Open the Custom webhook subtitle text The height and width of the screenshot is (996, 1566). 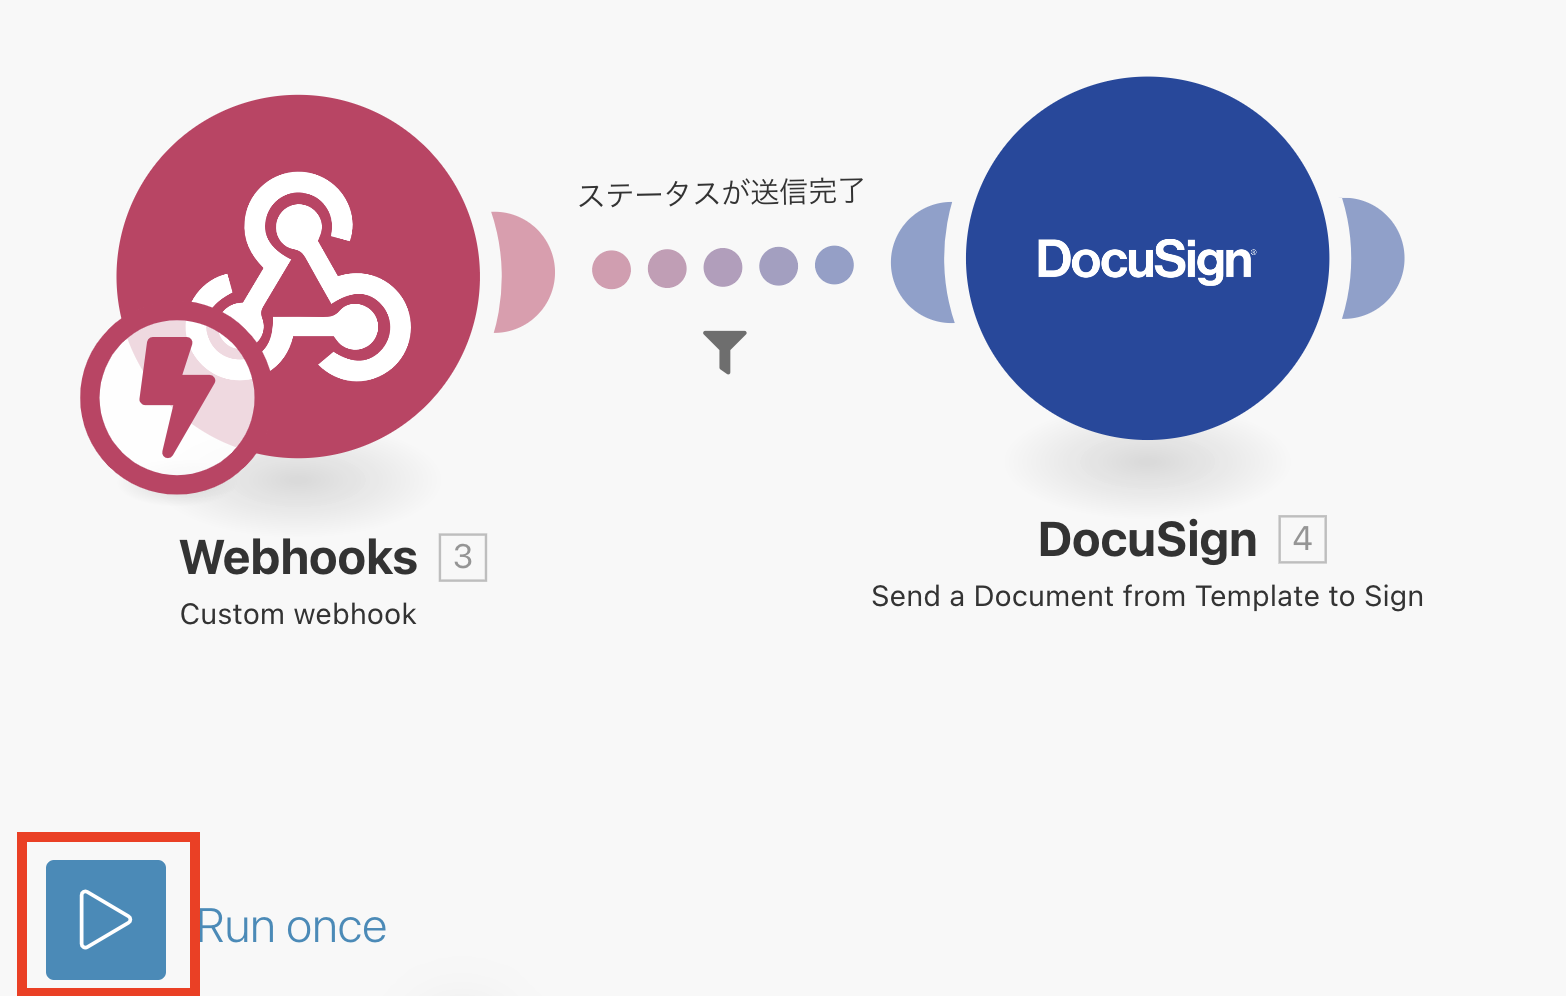pos(297,613)
